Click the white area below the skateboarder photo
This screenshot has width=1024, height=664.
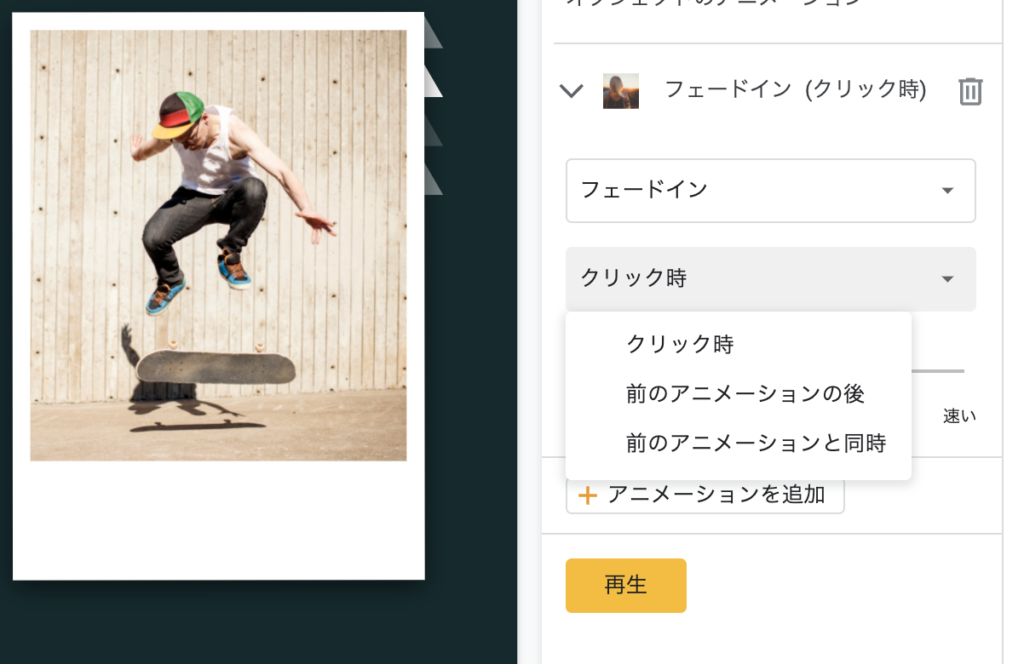(x=218, y=520)
